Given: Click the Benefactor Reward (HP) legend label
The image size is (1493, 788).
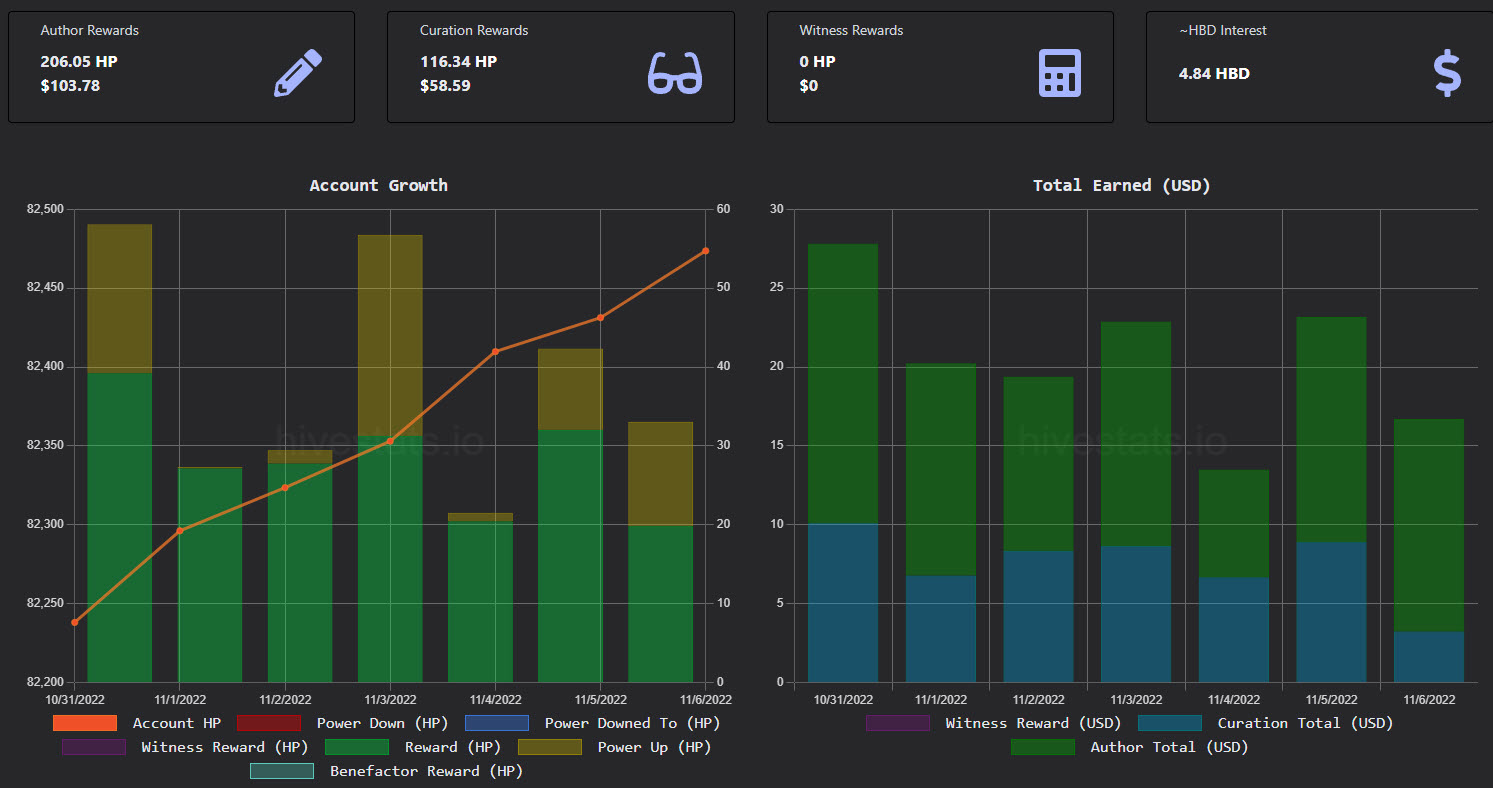Looking at the screenshot, I should [426, 771].
